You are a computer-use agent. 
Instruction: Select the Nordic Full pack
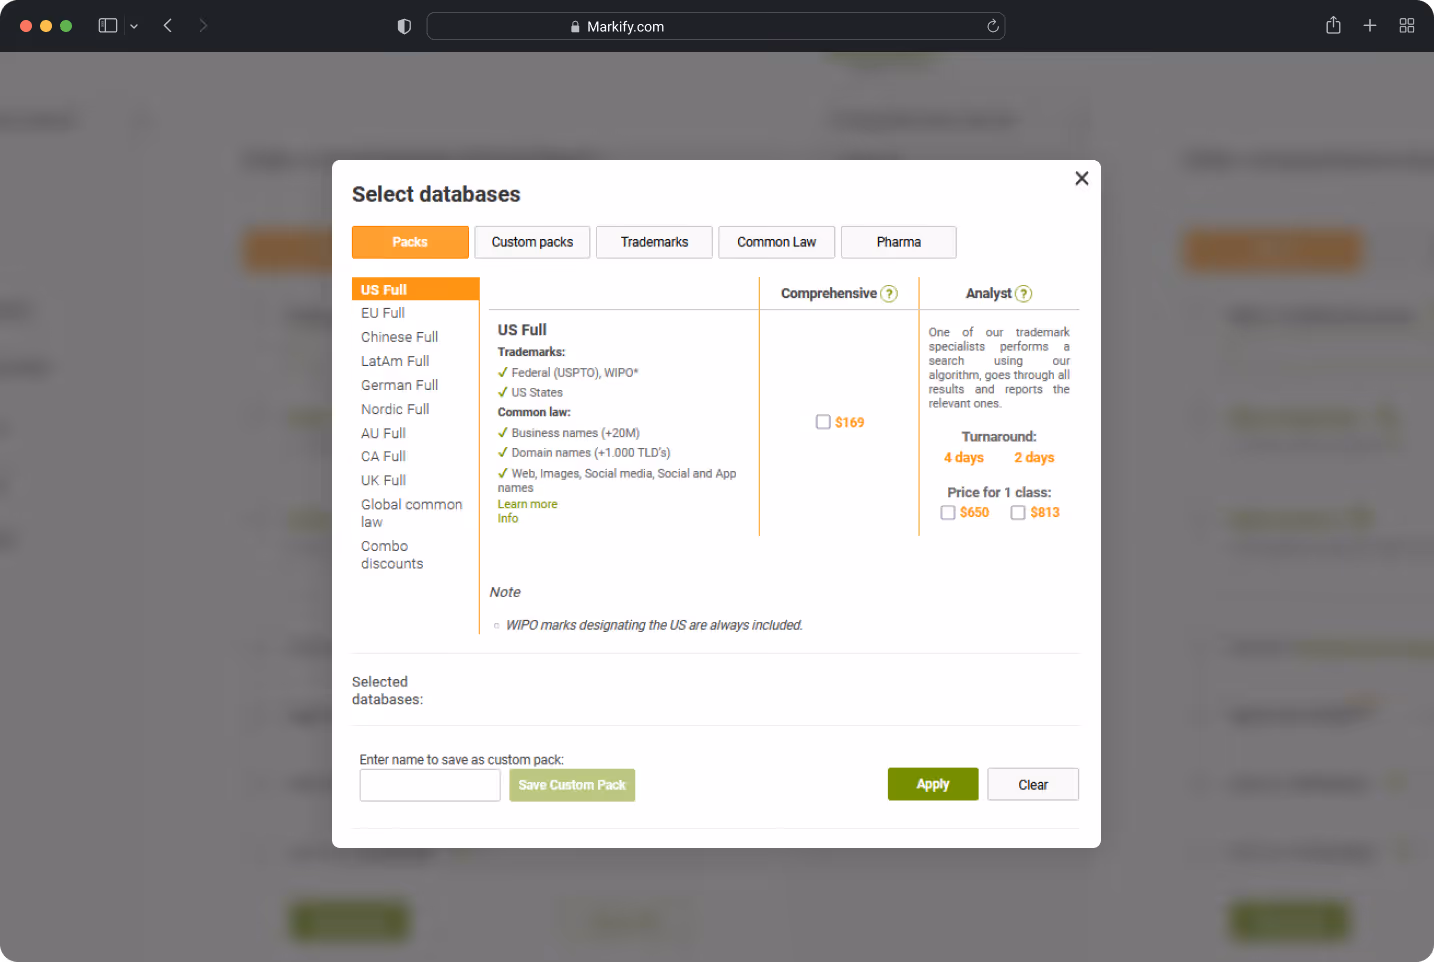point(395,409)
